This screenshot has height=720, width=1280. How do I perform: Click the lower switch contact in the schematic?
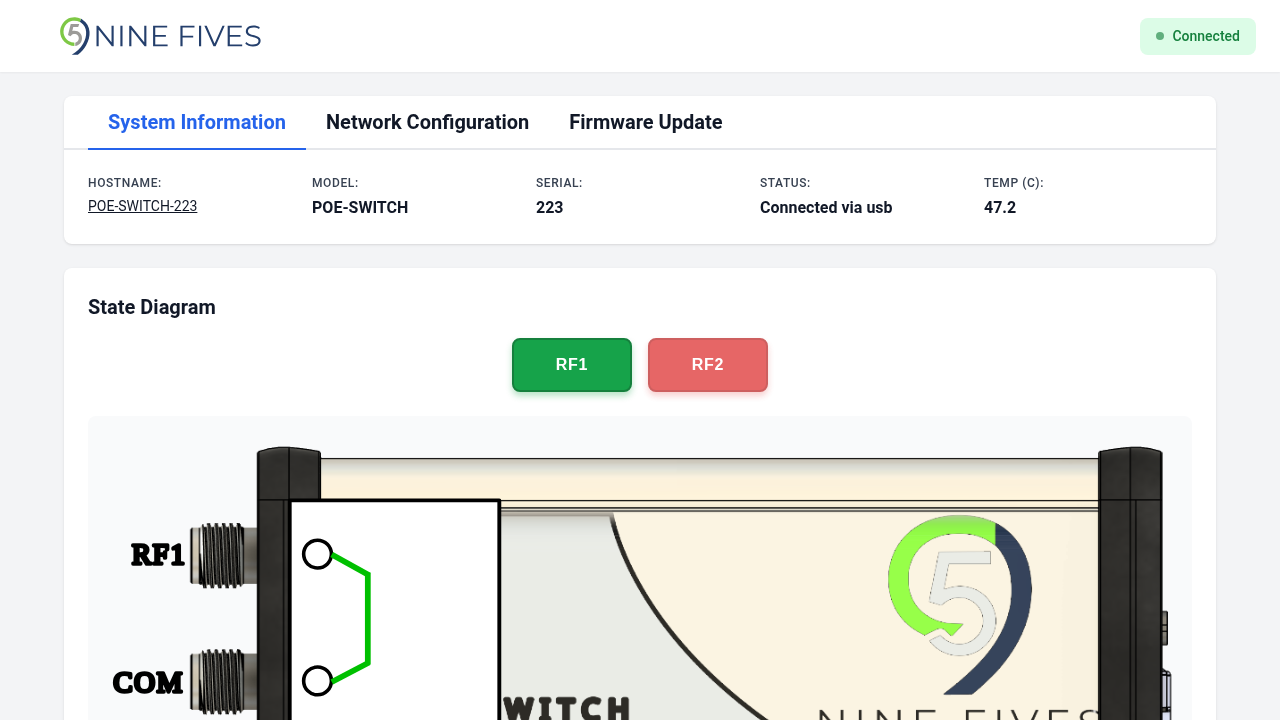[x=317, y=681]
